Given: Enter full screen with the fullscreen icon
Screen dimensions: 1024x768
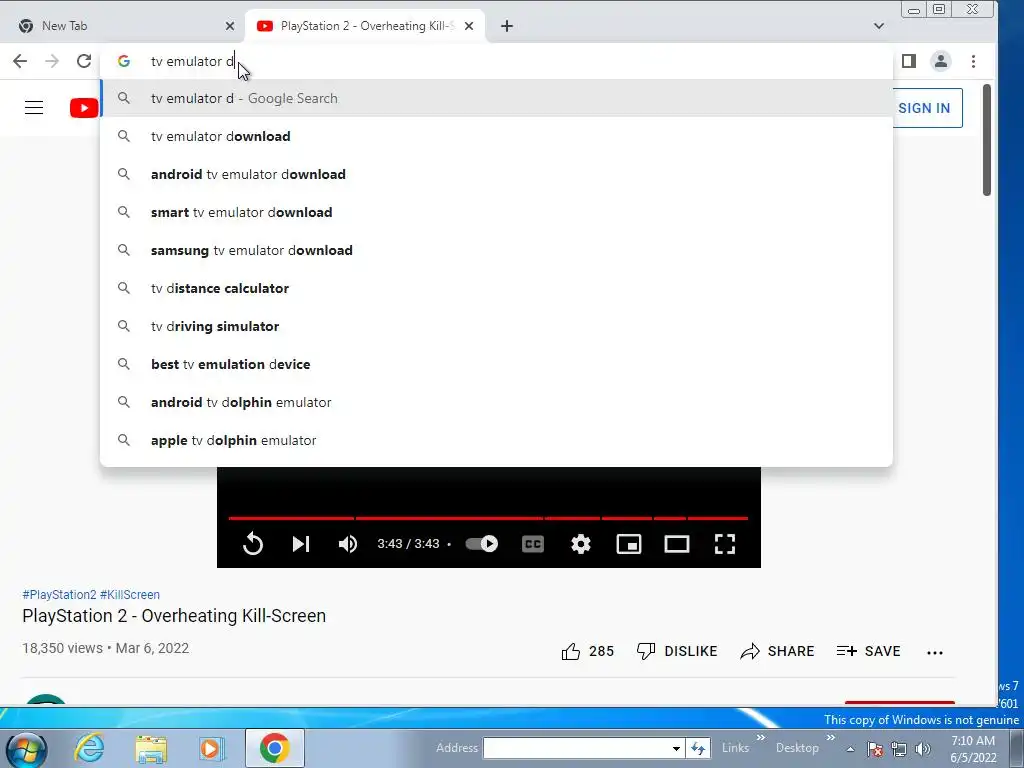Looking at the screenshot, I should click(x=725, y=544).
